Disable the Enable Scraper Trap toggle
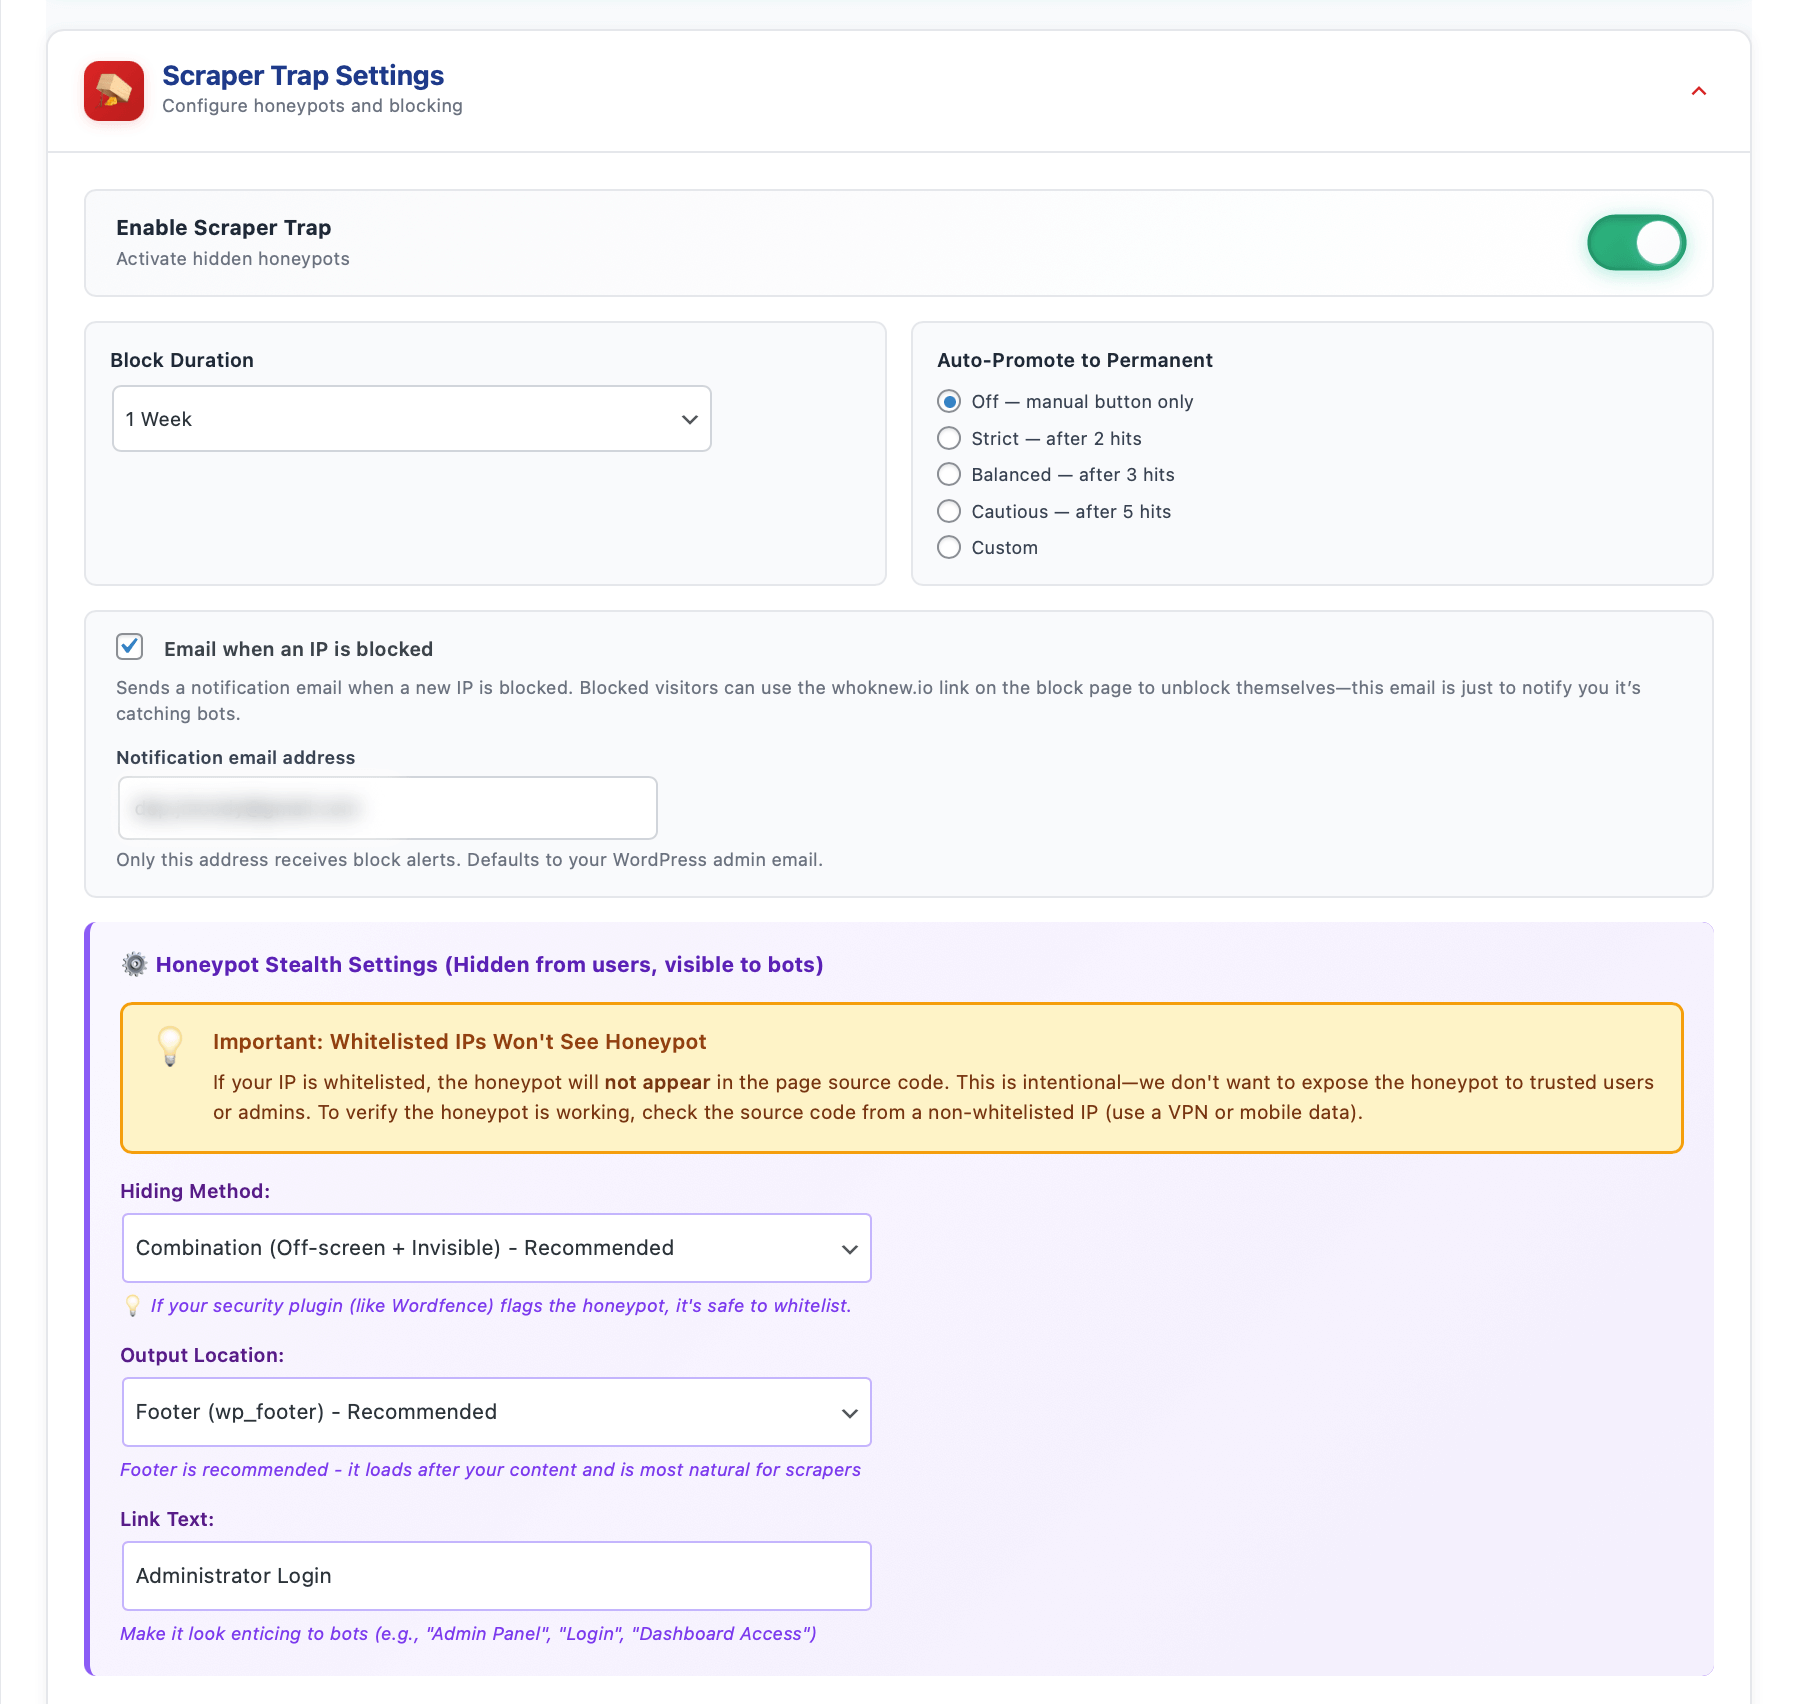The image size is (1796, 1704). pyautogui.click(x=1636, y=242)
